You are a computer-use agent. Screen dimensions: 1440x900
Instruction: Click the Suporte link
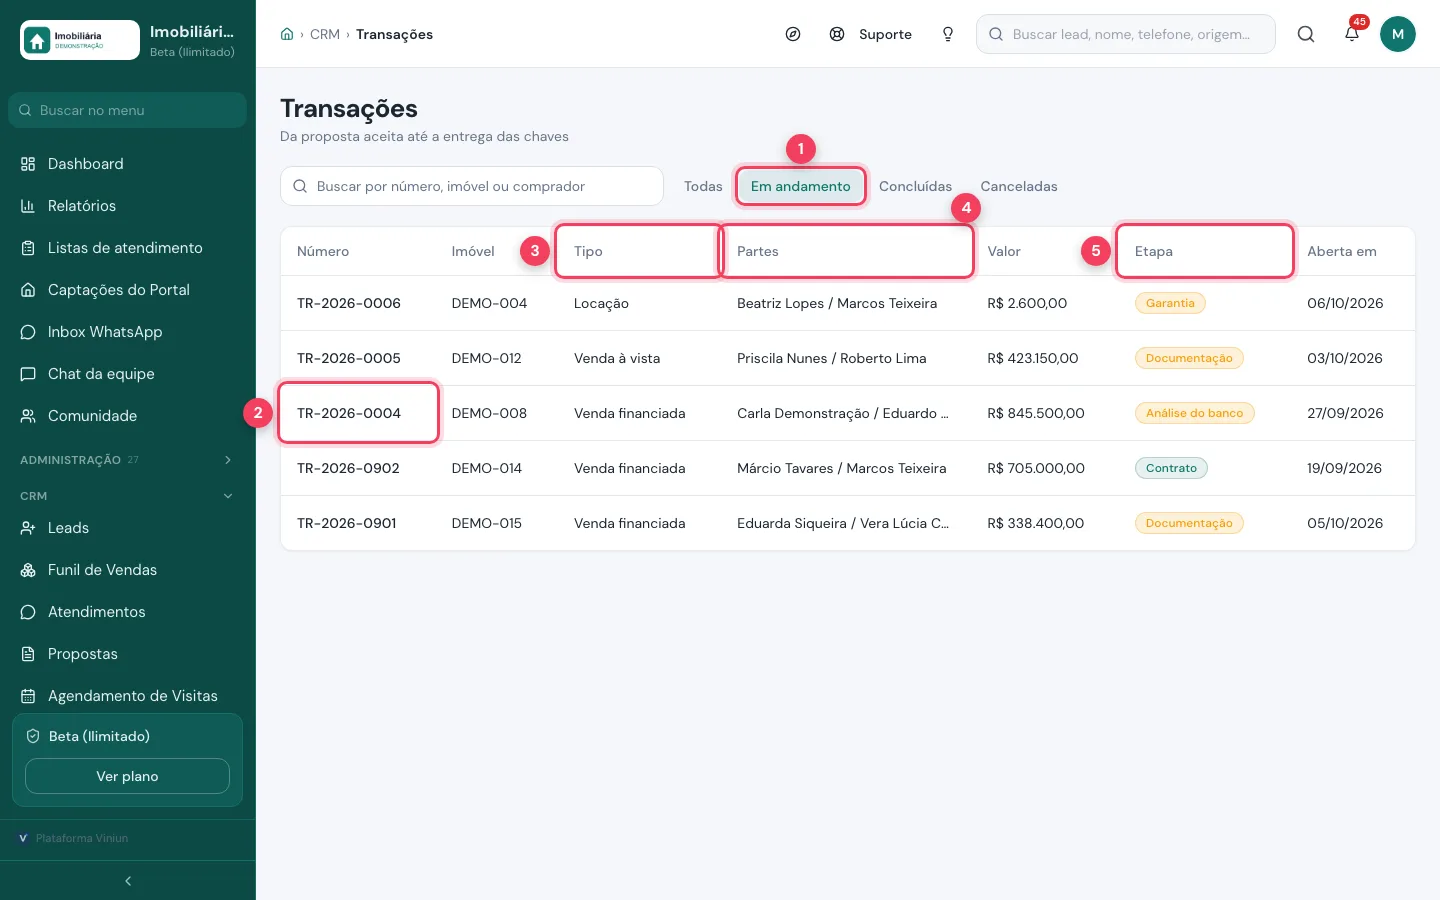click(885, 34)
